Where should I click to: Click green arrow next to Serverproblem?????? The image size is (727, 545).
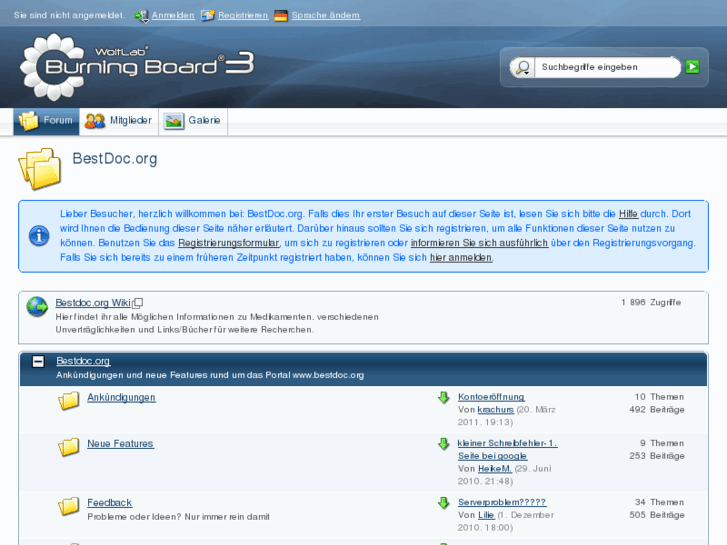click(444, 503)
